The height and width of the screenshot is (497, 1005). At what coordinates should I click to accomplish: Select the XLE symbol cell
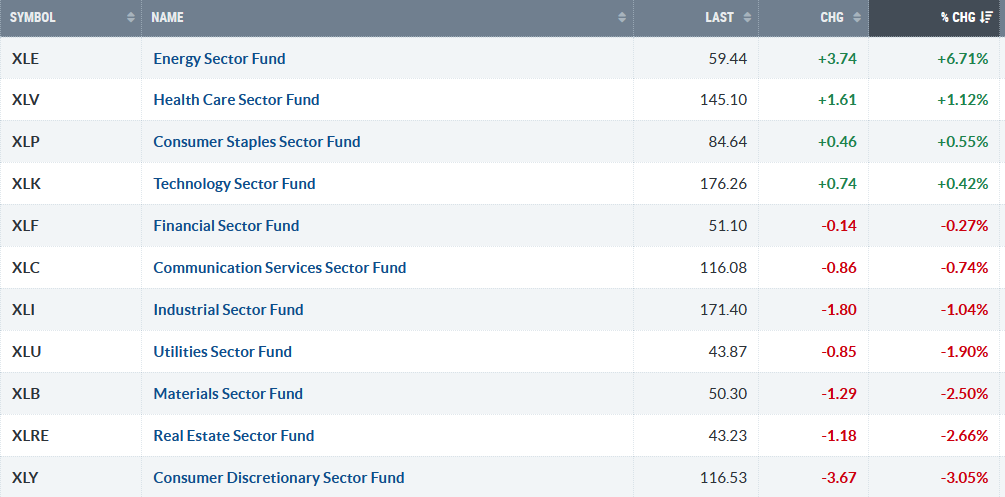click(x=71, y=58)
